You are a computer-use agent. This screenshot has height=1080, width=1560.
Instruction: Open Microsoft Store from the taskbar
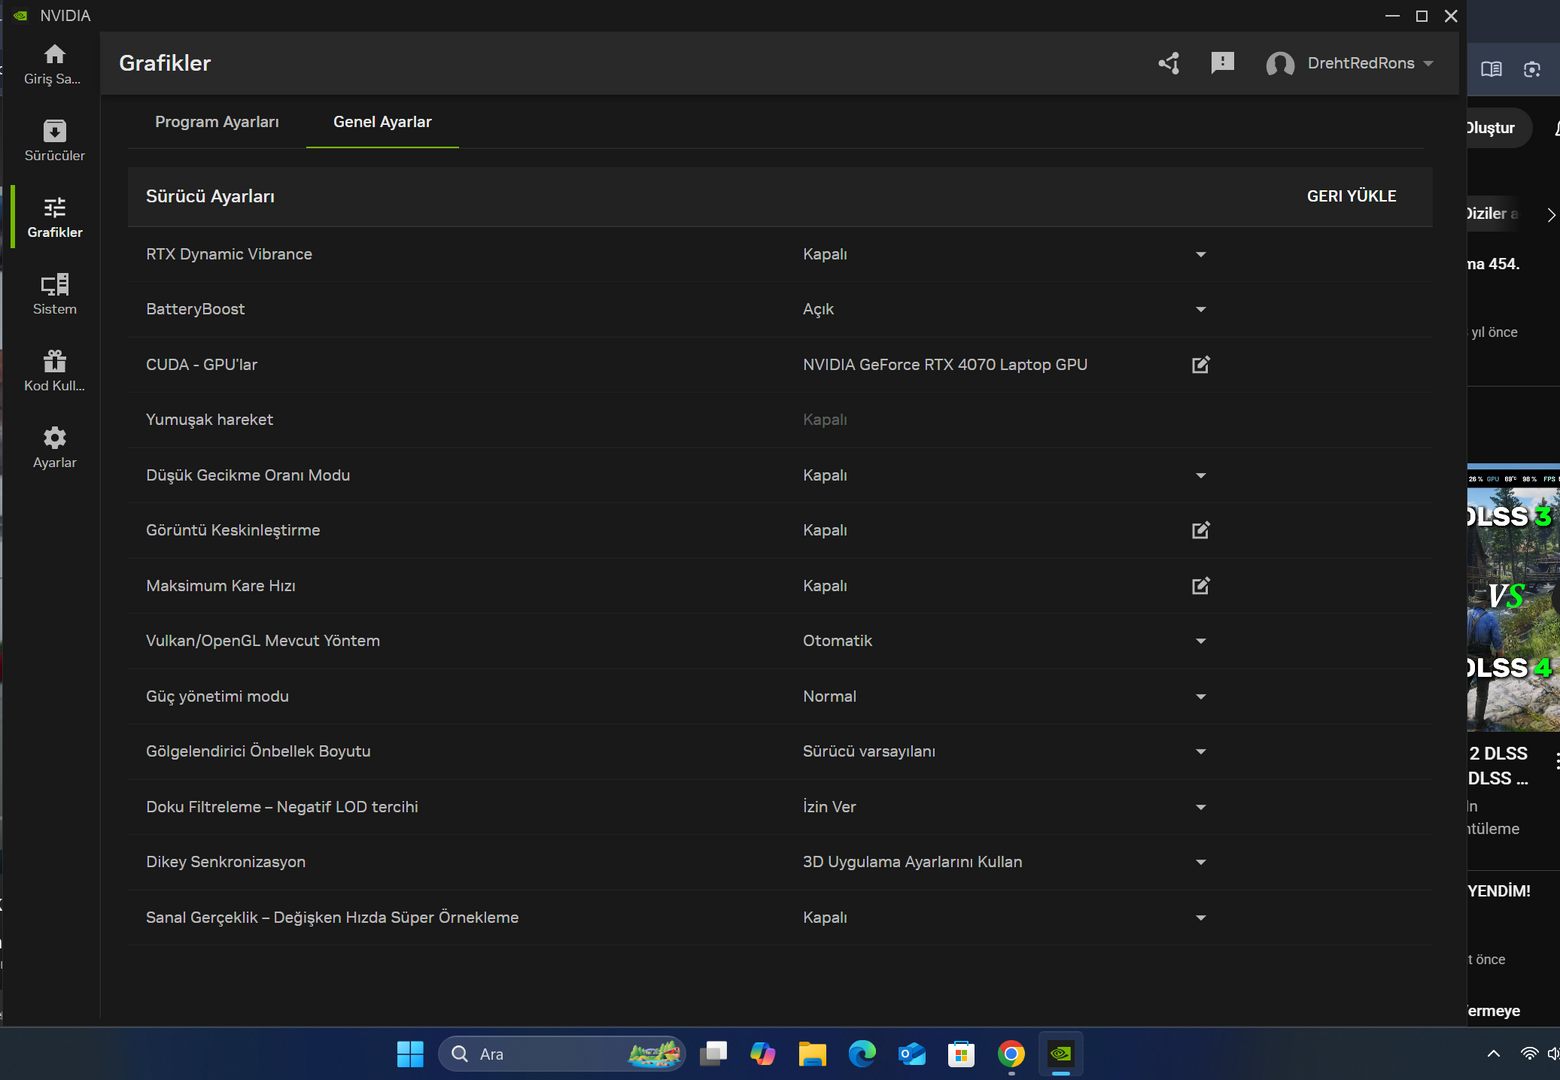coord(961,1054)
